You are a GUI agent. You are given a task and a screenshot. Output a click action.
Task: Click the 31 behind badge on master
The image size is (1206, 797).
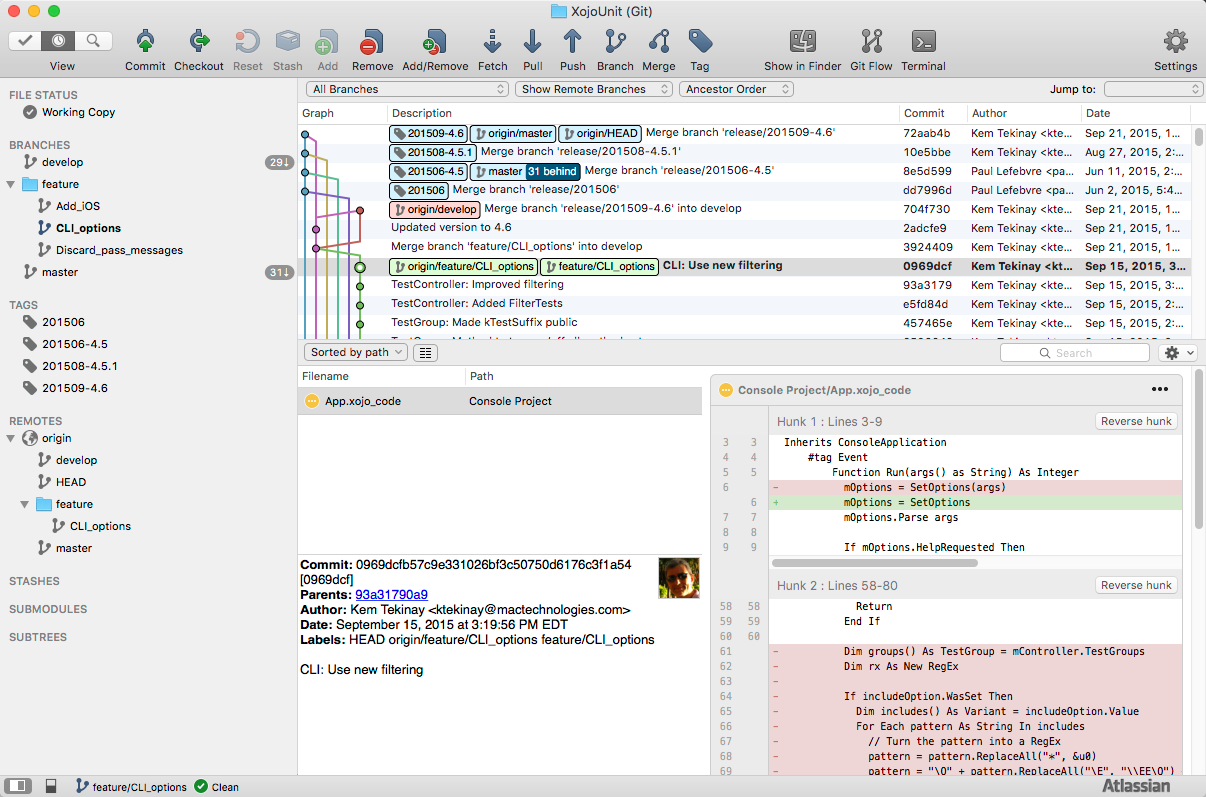(x=278, y=272)
